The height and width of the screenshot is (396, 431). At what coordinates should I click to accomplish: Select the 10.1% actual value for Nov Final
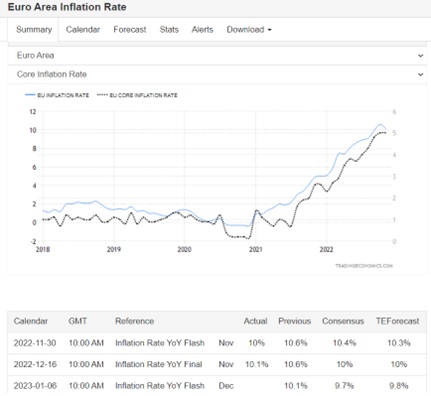point(257,364)
